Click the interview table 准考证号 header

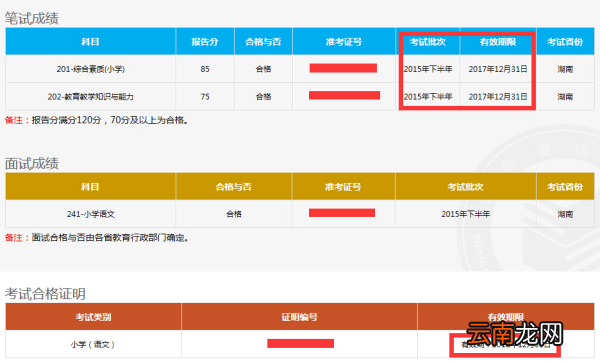343,186
